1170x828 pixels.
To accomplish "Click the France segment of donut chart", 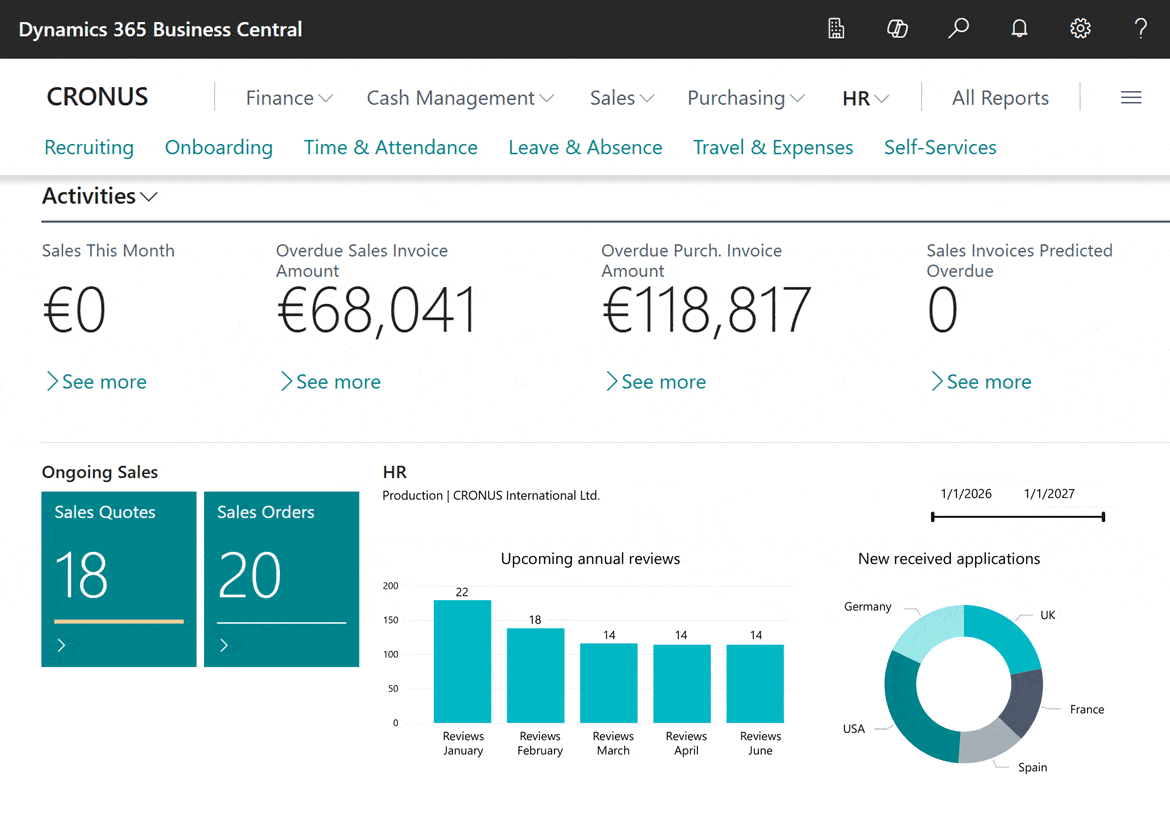I will (1024, 703).
